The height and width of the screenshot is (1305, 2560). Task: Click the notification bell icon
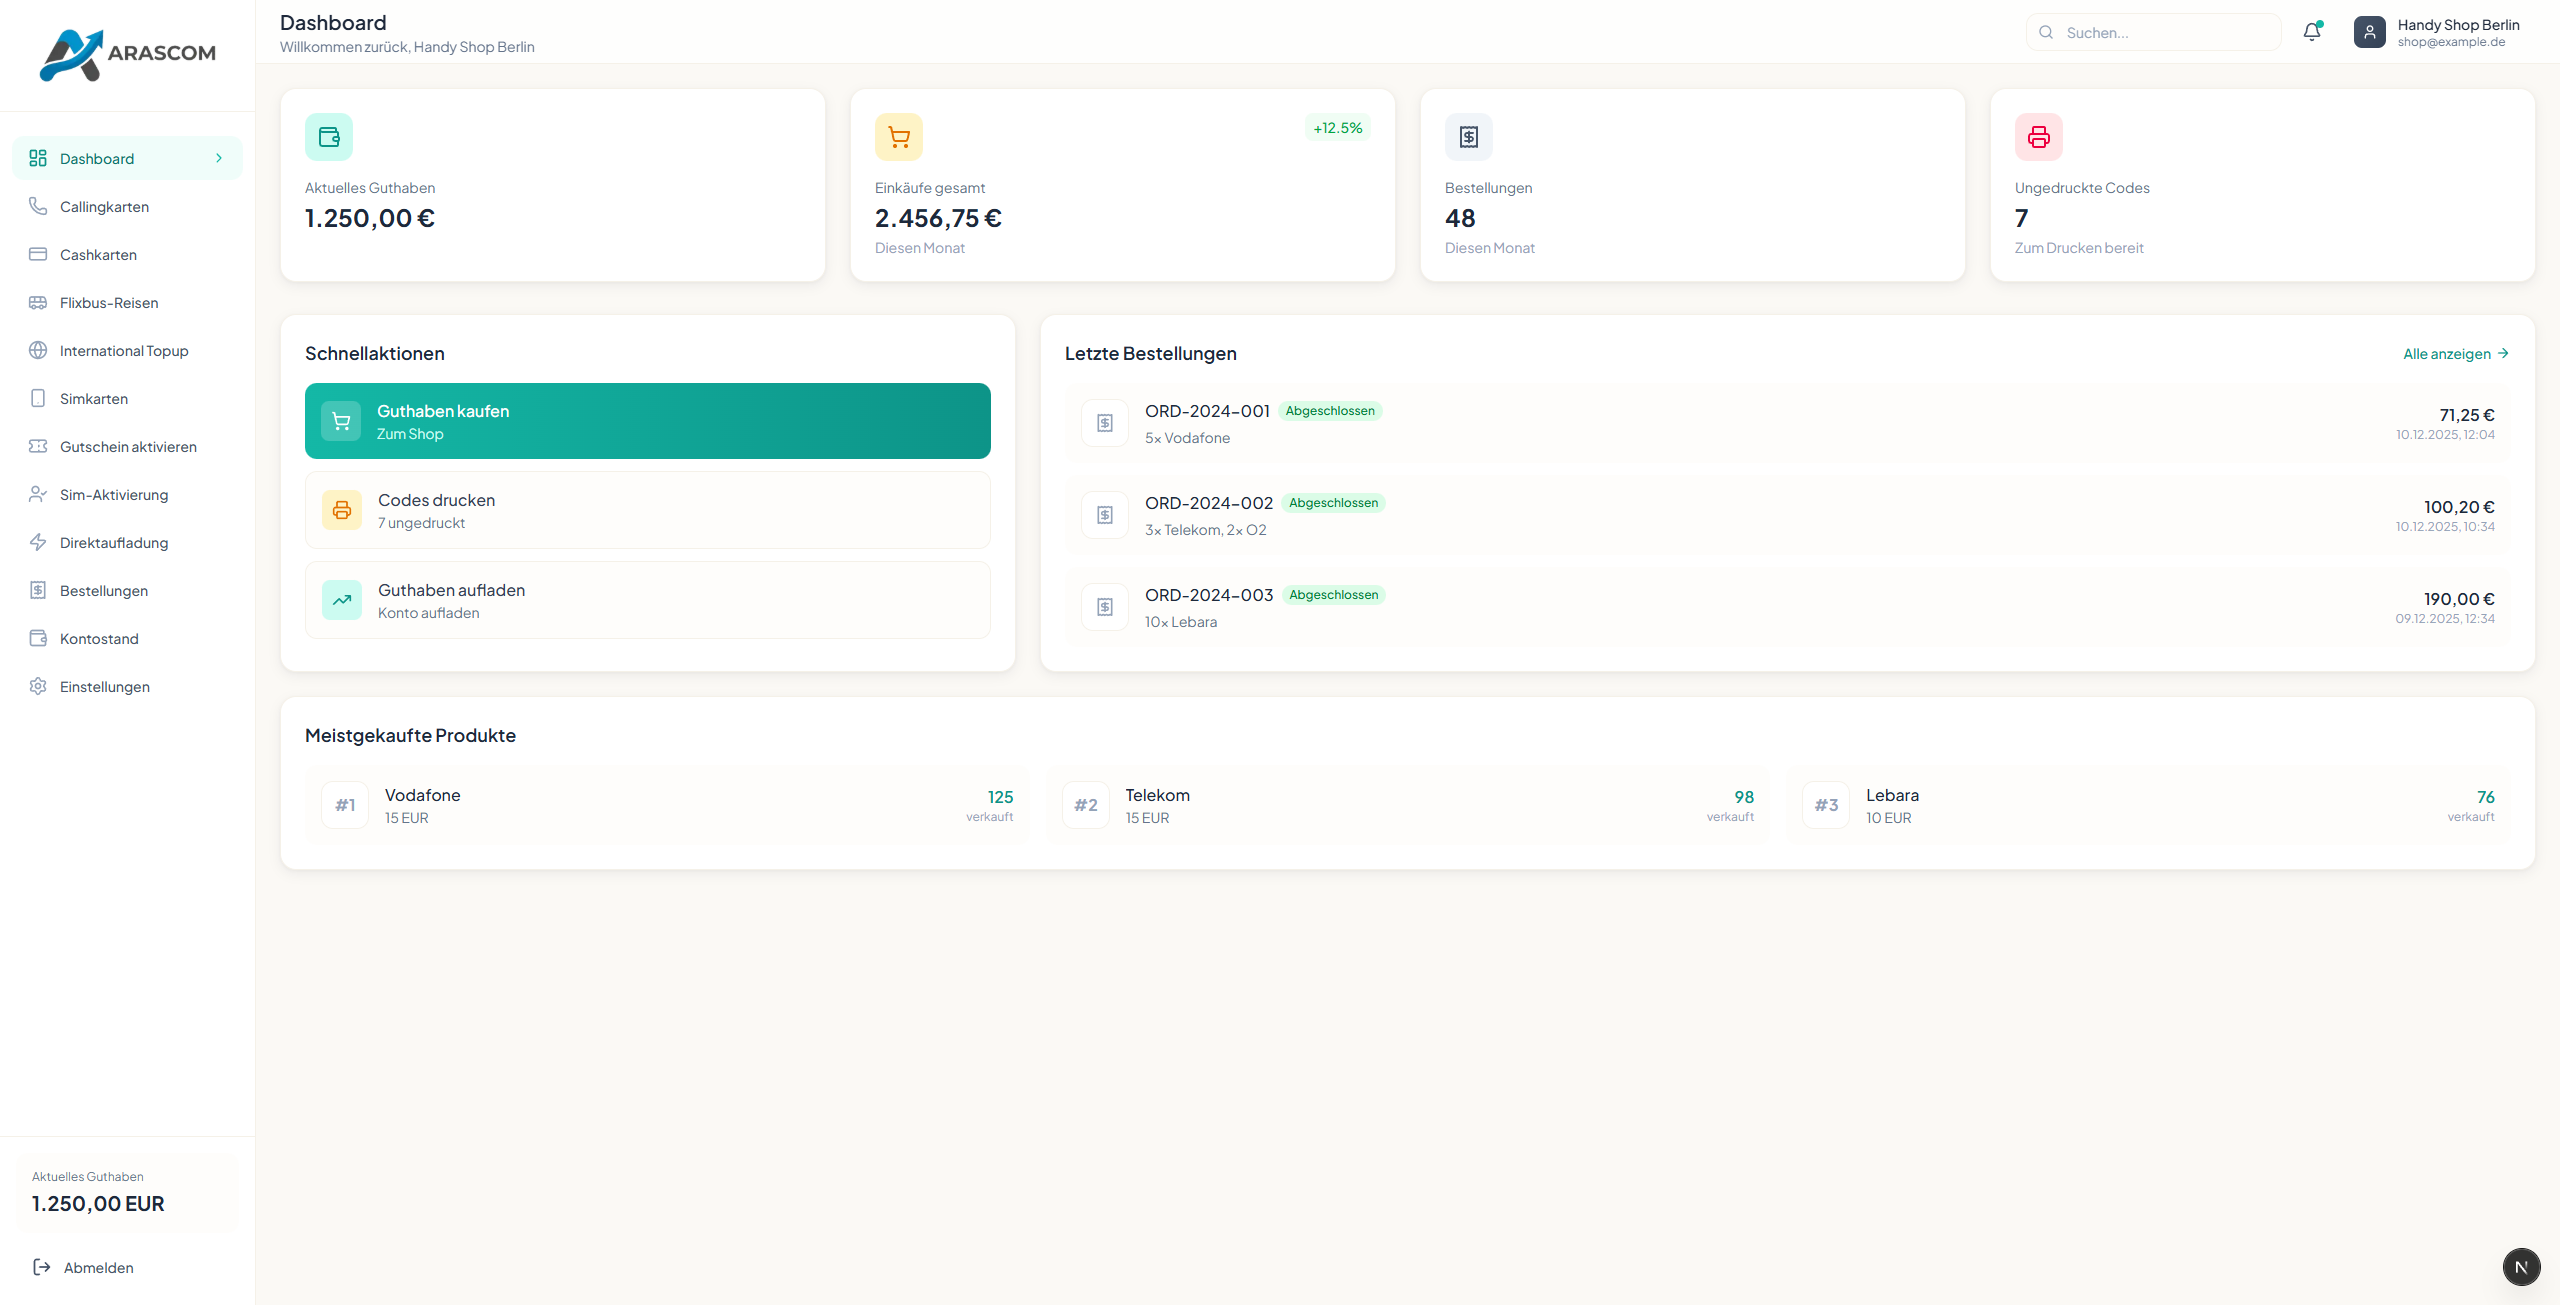click(x=2311, y=31)
